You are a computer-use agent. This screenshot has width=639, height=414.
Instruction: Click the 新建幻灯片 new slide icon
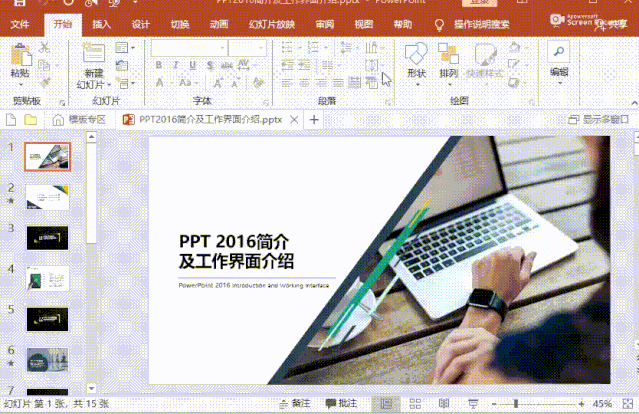point(94,52)
